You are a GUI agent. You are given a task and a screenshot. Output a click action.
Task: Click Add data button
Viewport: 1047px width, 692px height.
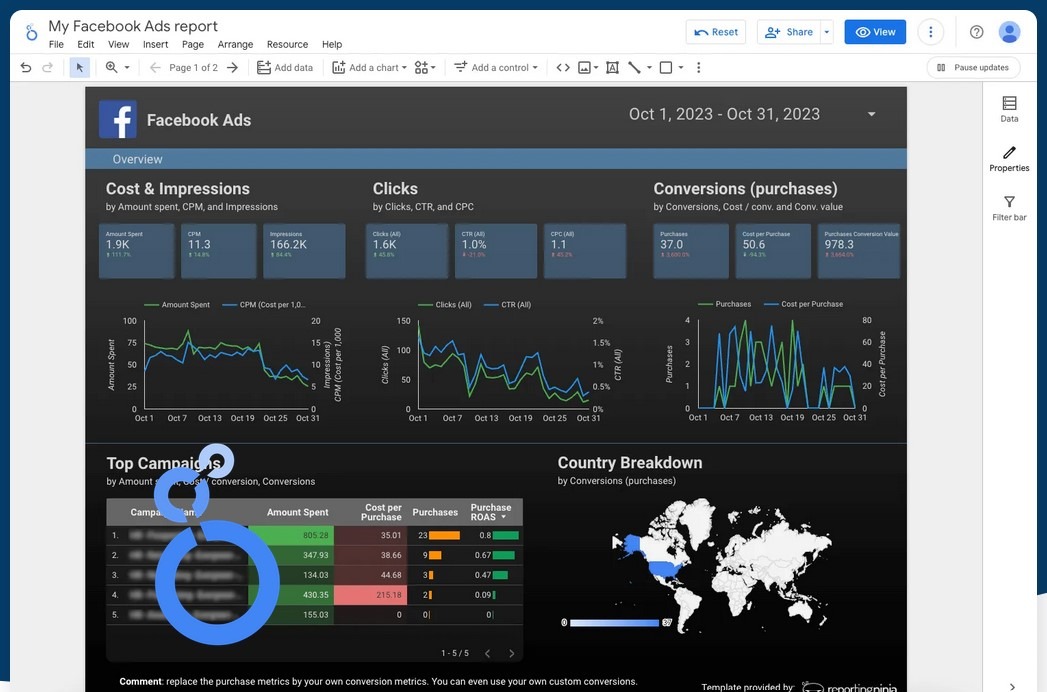pos(285,67)
